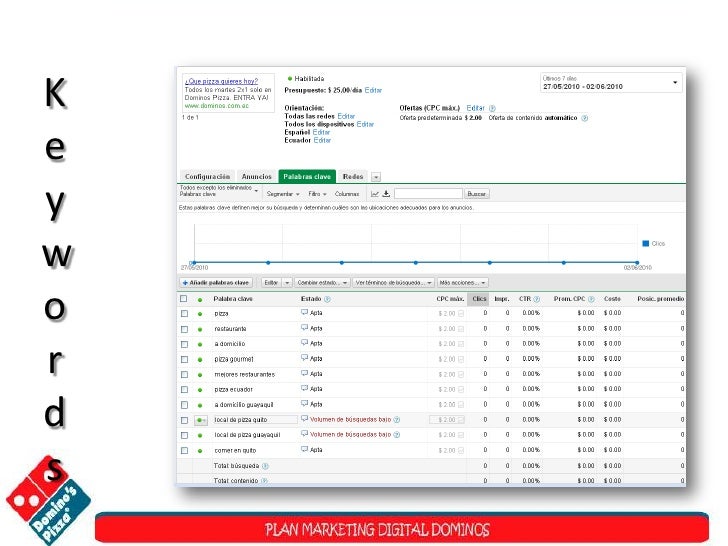The image size is (728, 546).
Task: Click Editar link next to Español
Action: (321, 132)
